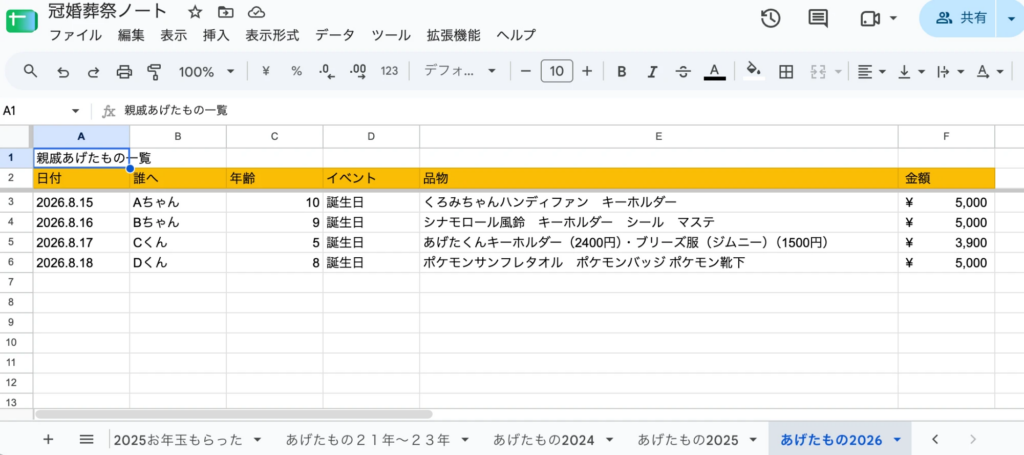Open the zoom 100% dropdown
1024x455 pixels.
[x=206, y=72]
